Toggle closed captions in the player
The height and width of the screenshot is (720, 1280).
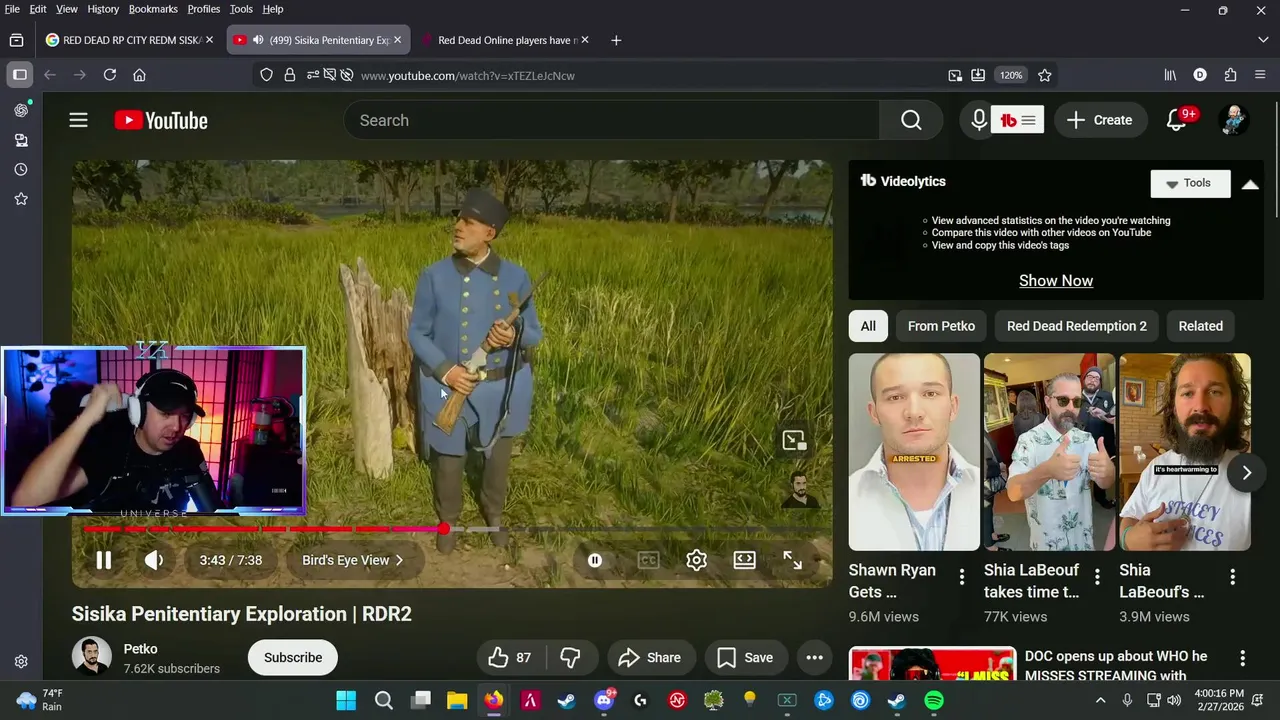(x=648, y=560)
